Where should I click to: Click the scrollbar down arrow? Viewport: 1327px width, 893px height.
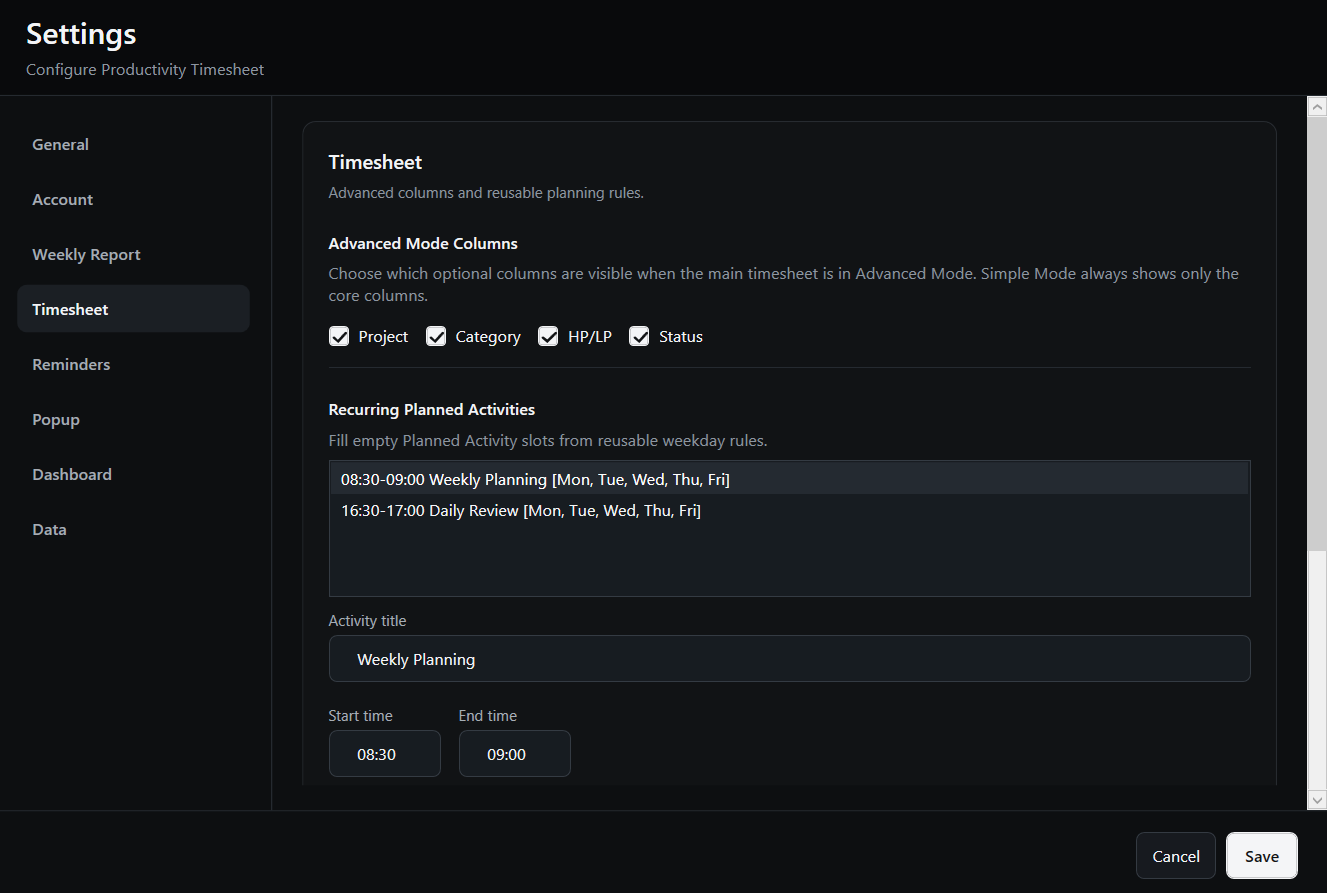(1317, 799)
